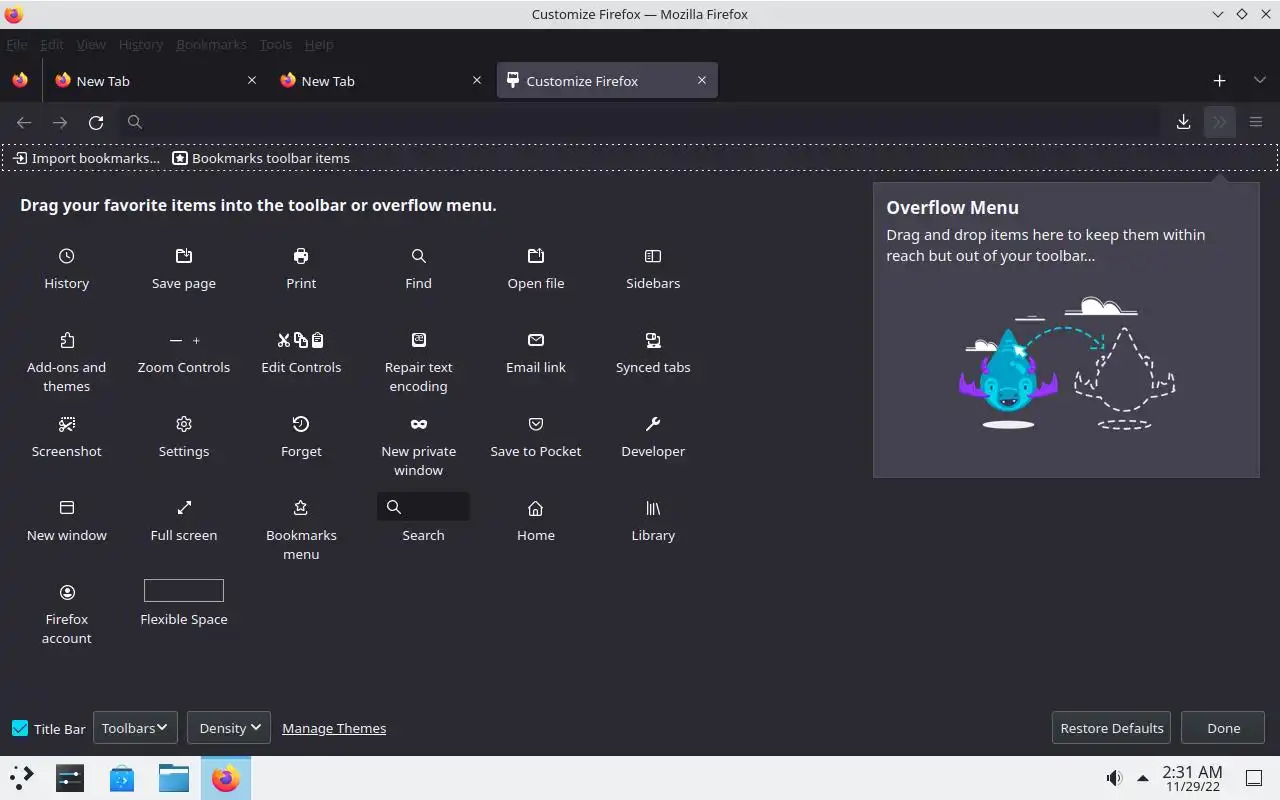1280x800 pixels.
Task: Expand hidden system tray icons arrow
Action: pyautogui.click(x=1143, y=778)
